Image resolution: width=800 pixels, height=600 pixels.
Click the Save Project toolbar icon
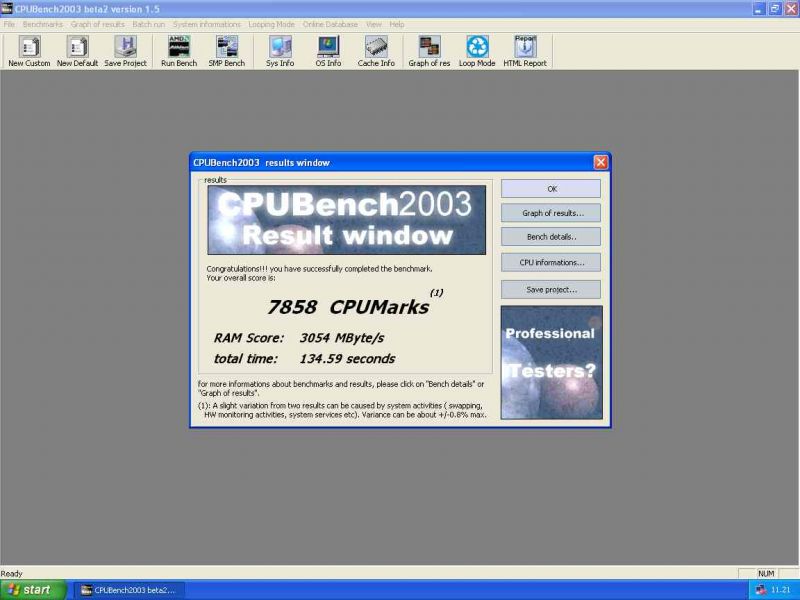126,51
